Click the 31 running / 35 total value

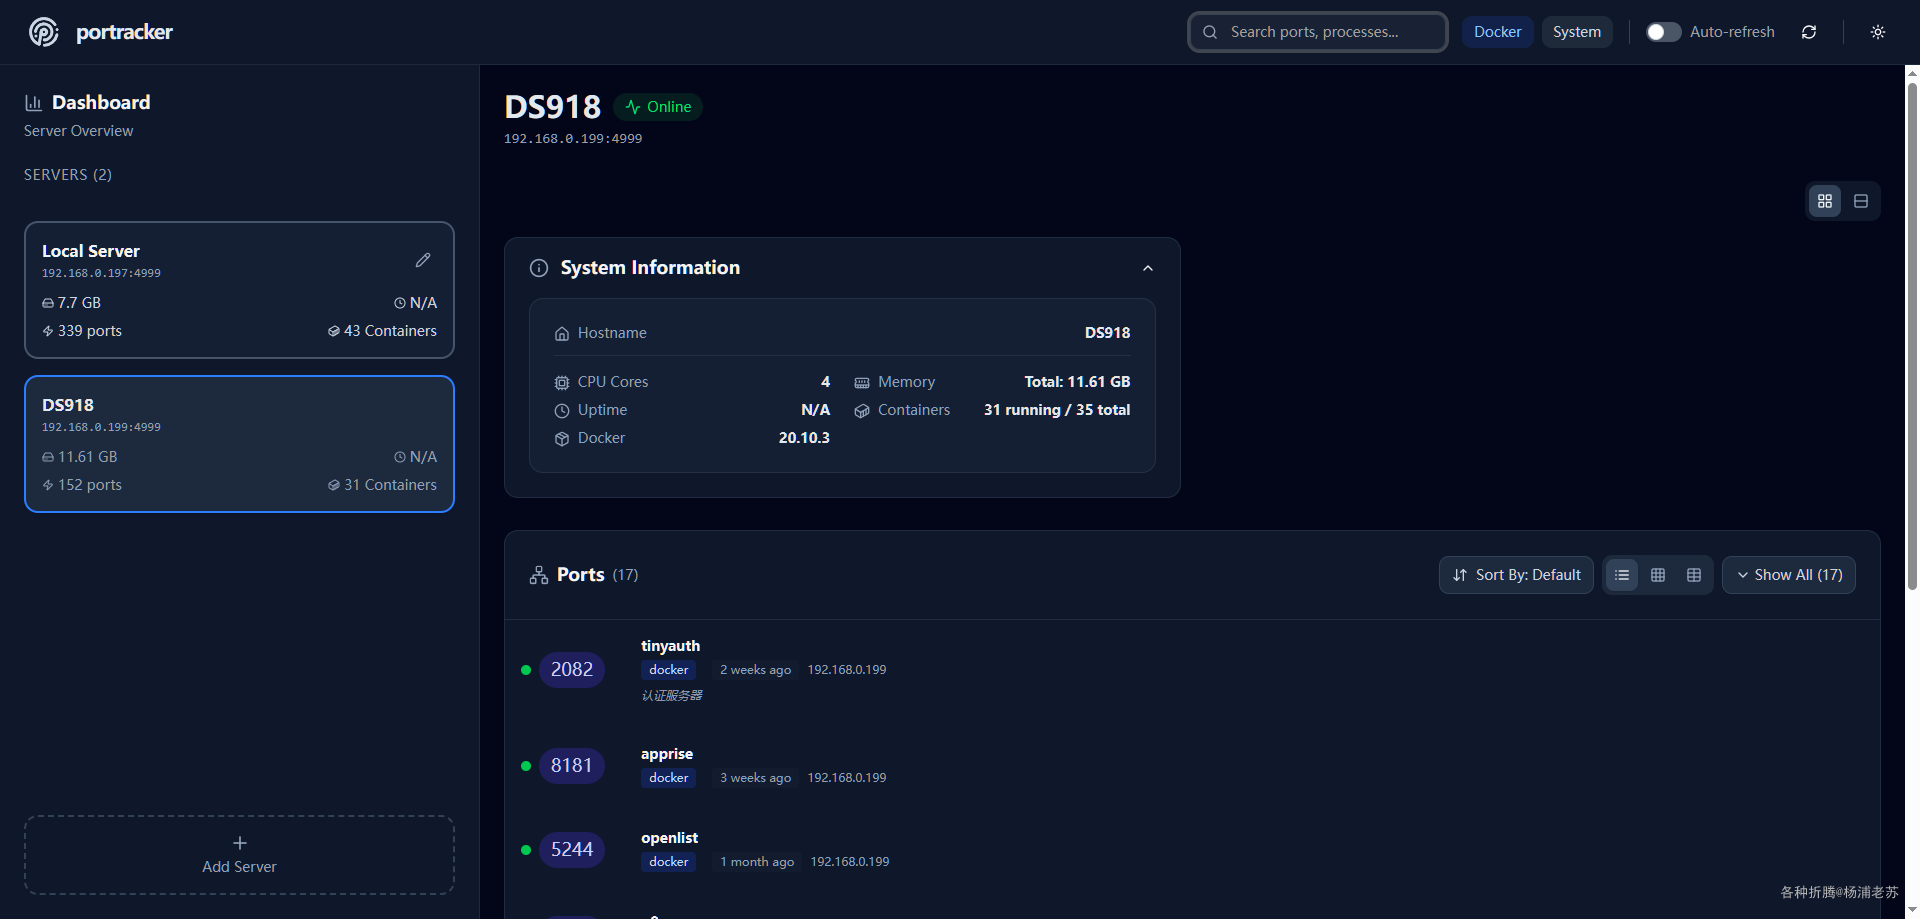coord(1057,410)
